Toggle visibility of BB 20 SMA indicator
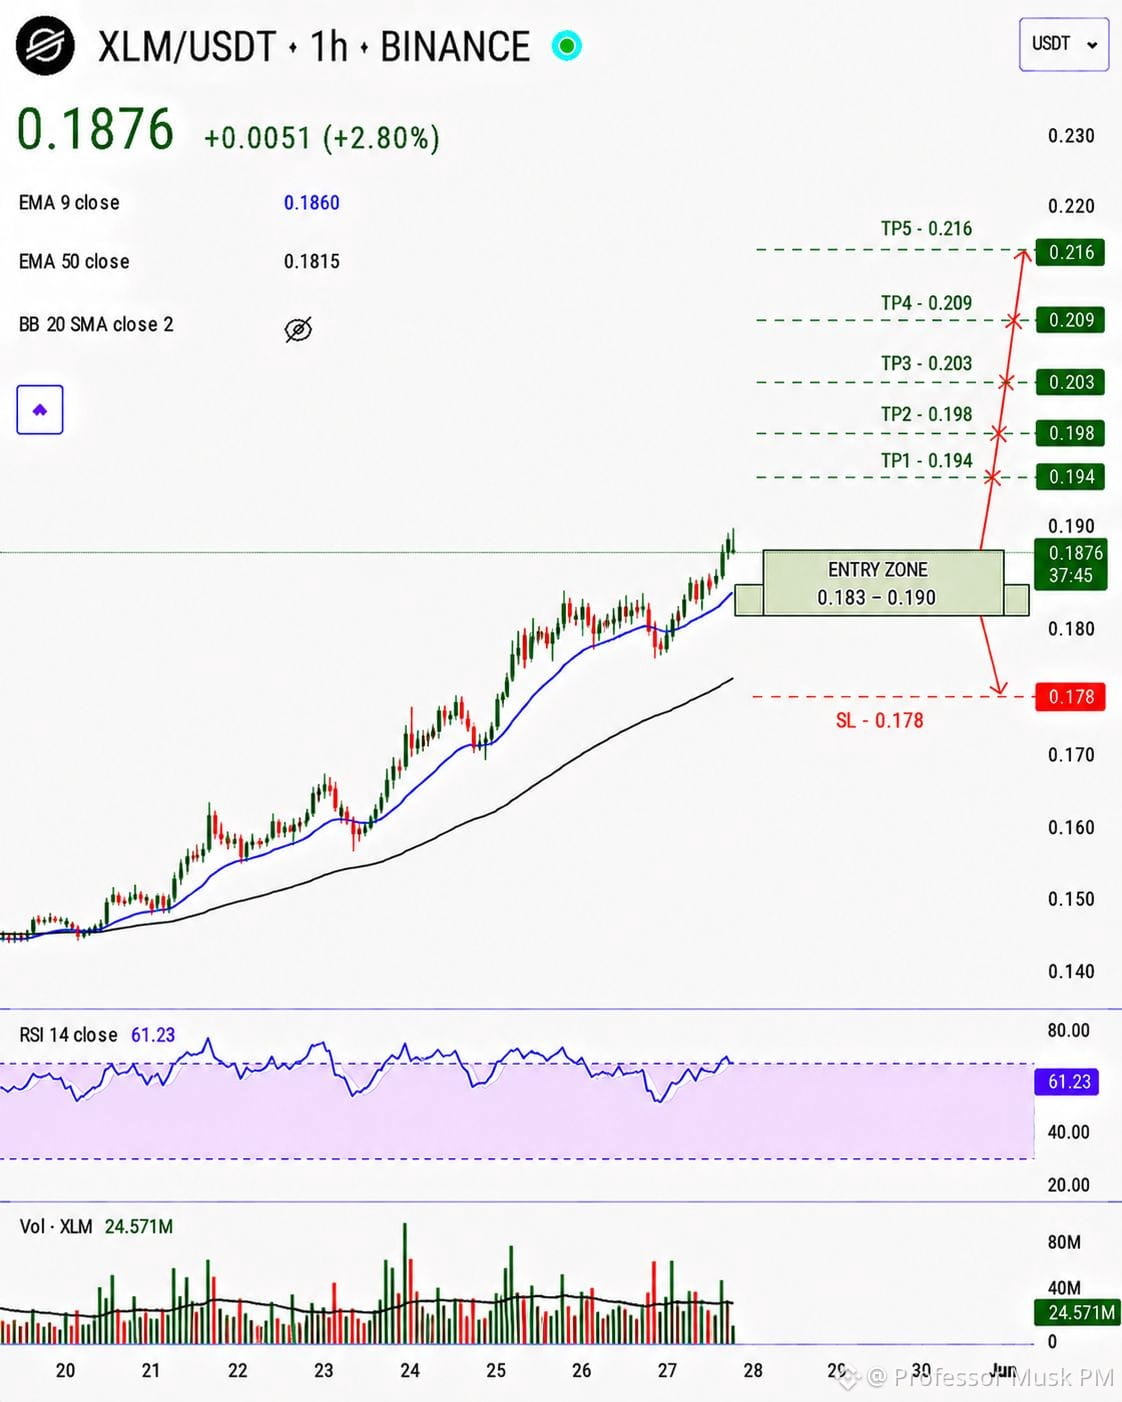Image resolution: width=1122 pixels, height=1402 pixels. pyautogui.click(x=298, y=329)
